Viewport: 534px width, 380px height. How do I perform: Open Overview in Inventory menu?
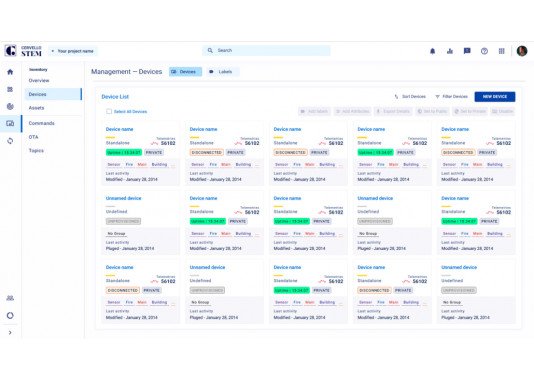pyautogui.click(x=39, y=80)
